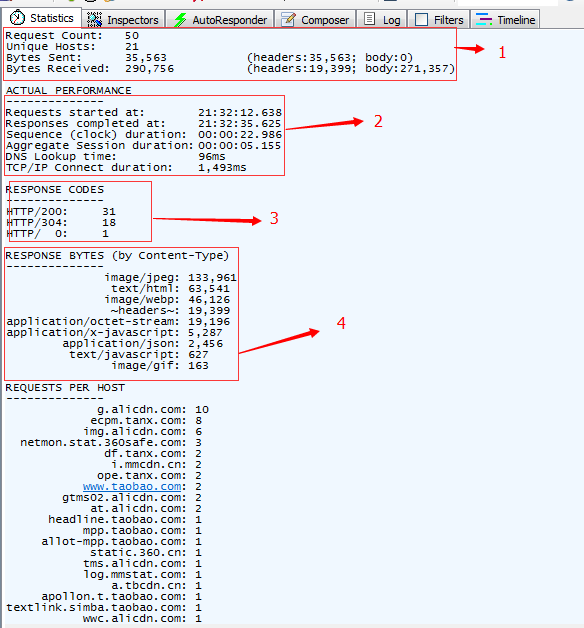Click the application/json row
Image resolution: width=584 pixels, height=628 pixels.
click(143, 344)
